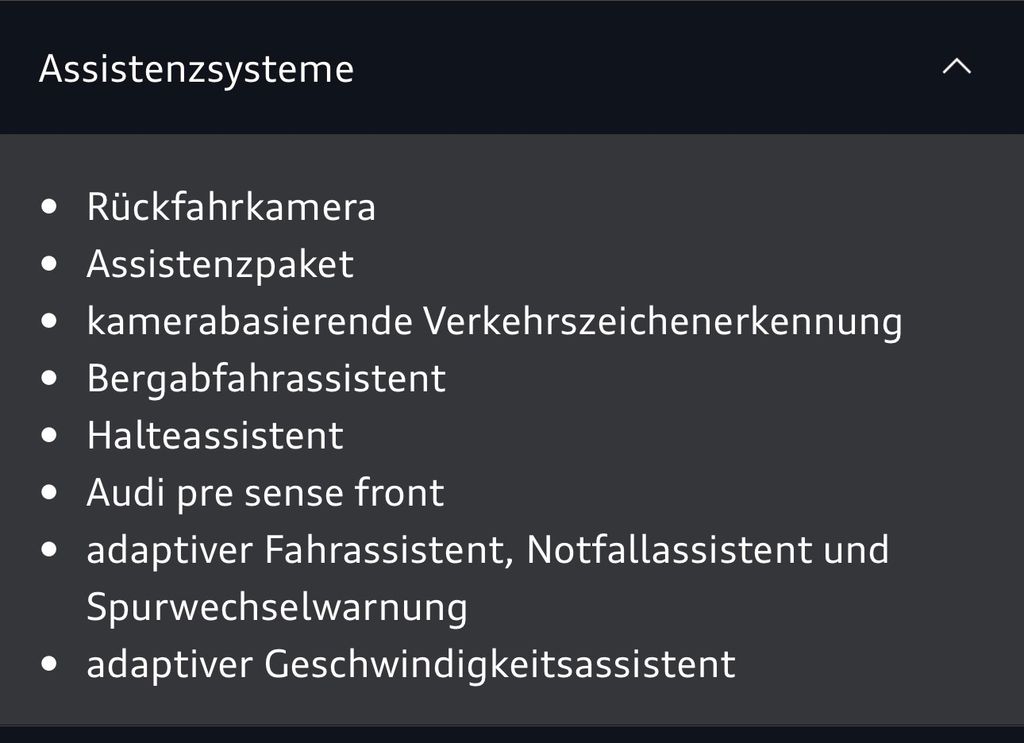Select adaptiver Geschwindigkeitsassistent entry

pos(411,664)
